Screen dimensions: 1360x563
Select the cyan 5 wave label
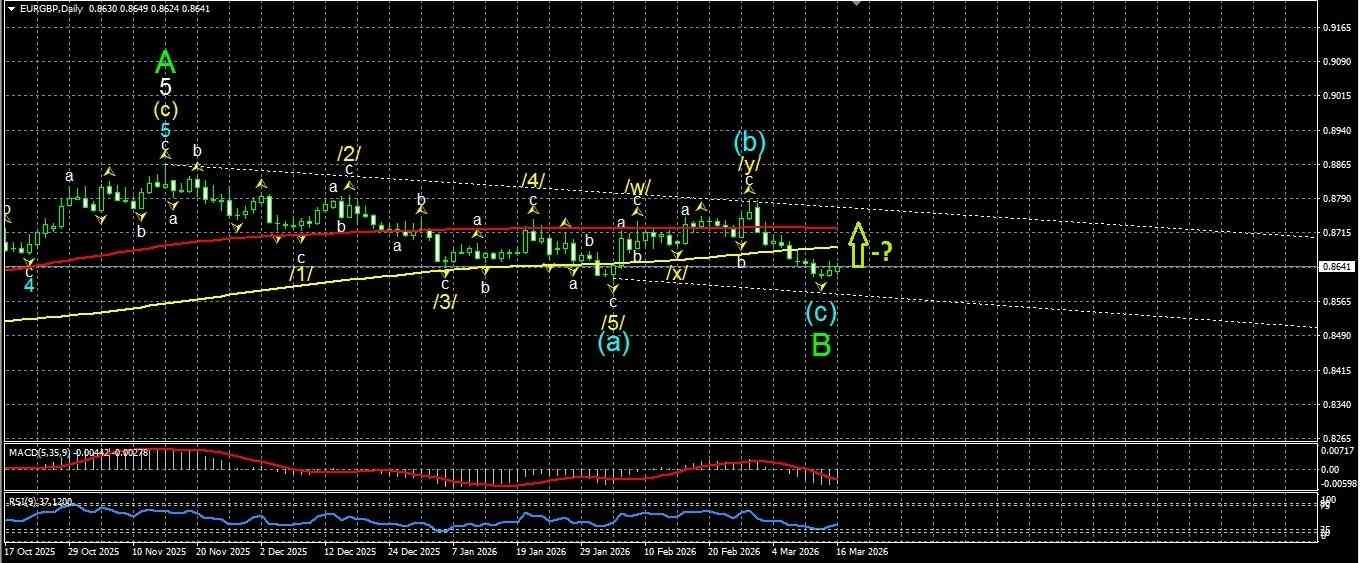(x=166, y=130)
